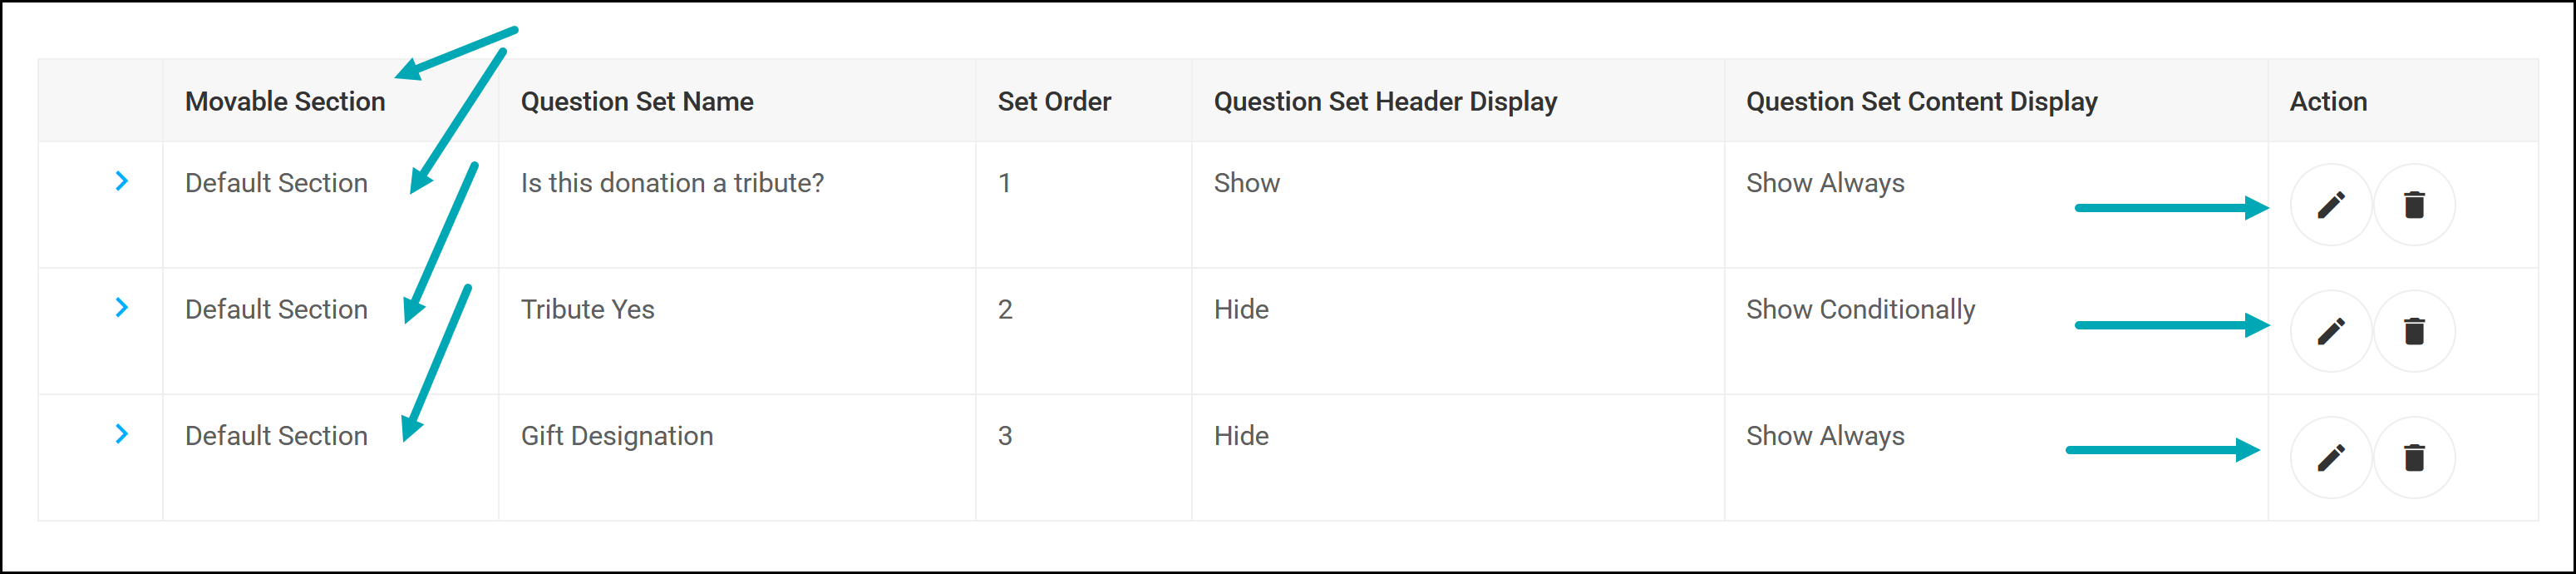Click the Action column header
Image resolution: width=2576 pixels, height=574 pixels.
[2328, 101]
